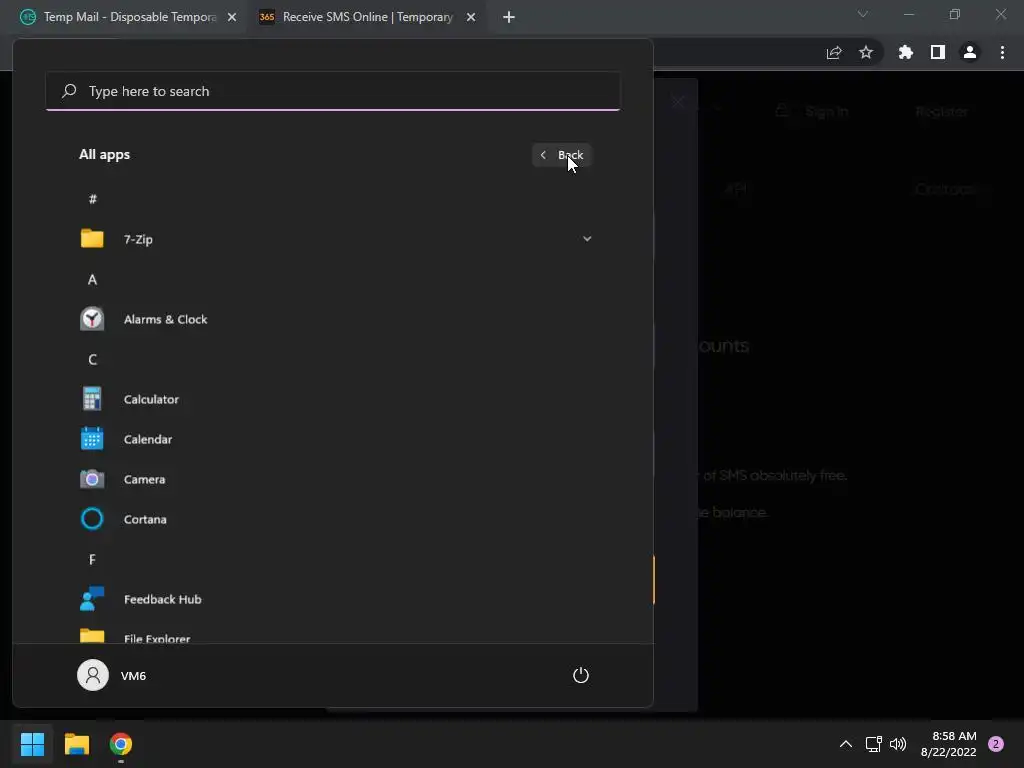This screenshot has height=768, width=1024.
Task: Click the search magnifier icon
Action: (x=69, y=91)
